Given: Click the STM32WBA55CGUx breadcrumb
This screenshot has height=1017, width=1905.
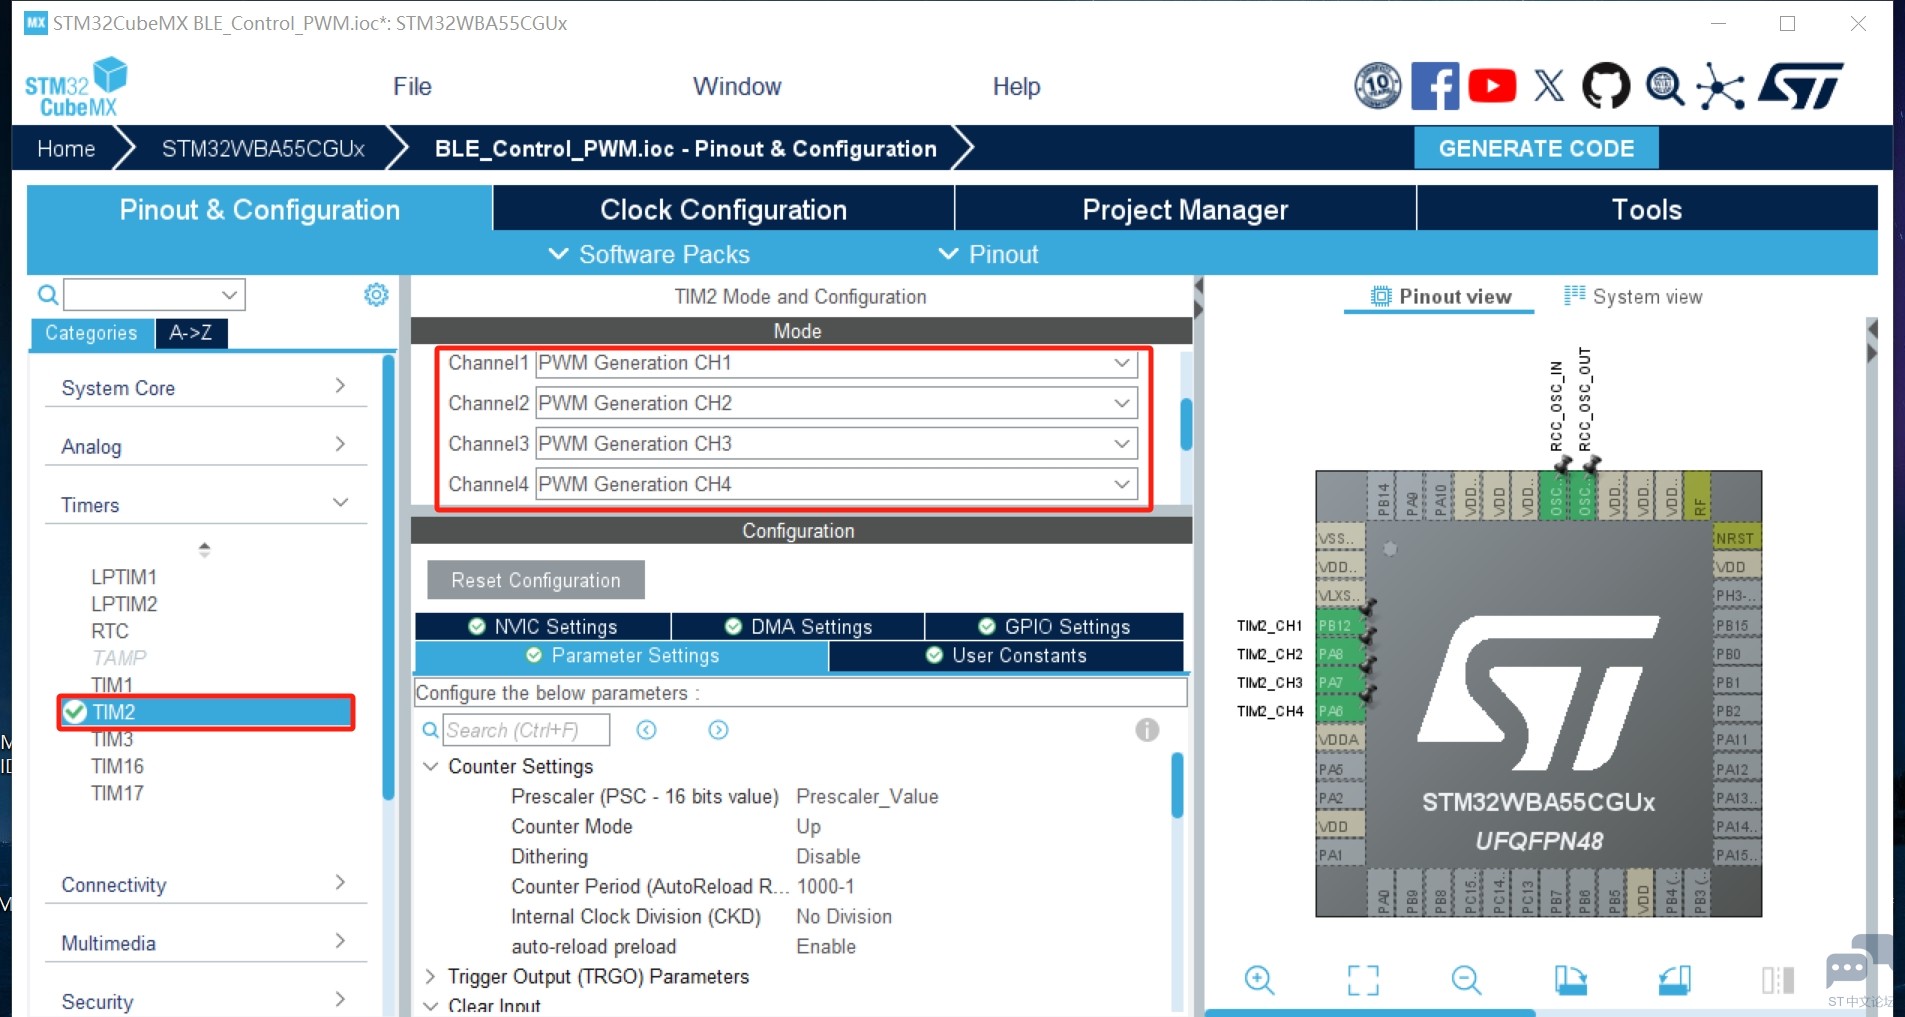Looking at the screenshot, I should tap(263, 148).
